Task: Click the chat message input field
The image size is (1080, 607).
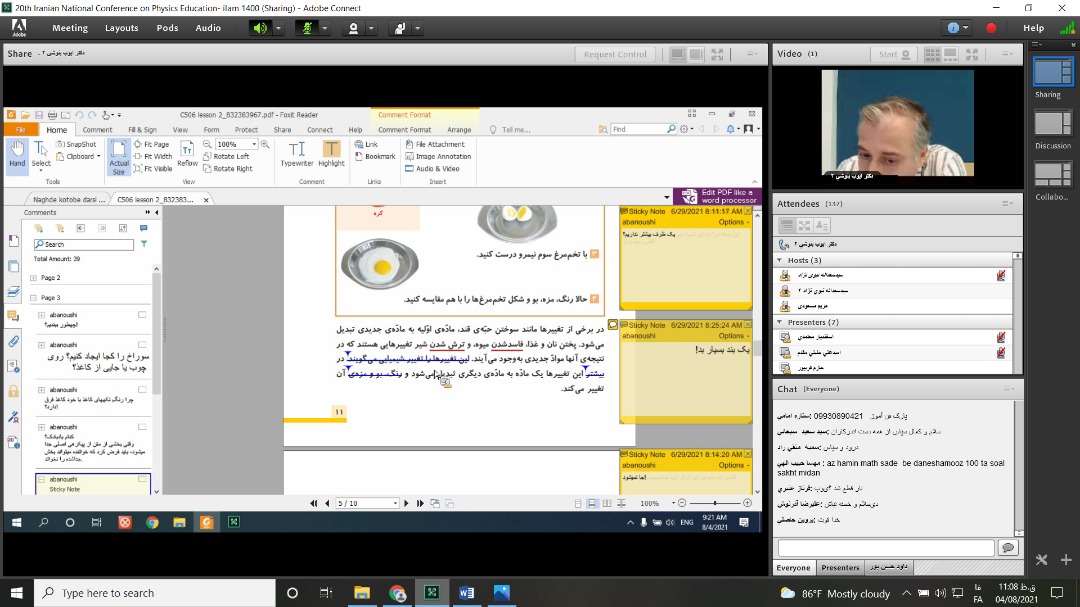Action: [885, 547]
